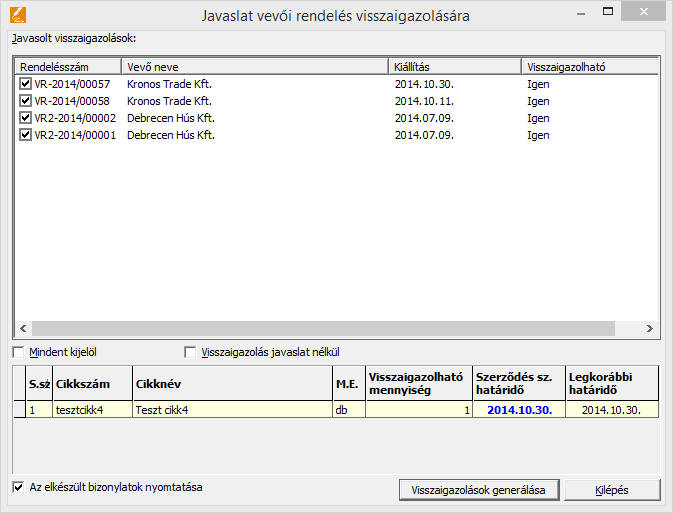Click date 2014.07.09. in the VR2-2014/00002 row
The height and width of the screenshot is (513, 673).
pos(424,118)
